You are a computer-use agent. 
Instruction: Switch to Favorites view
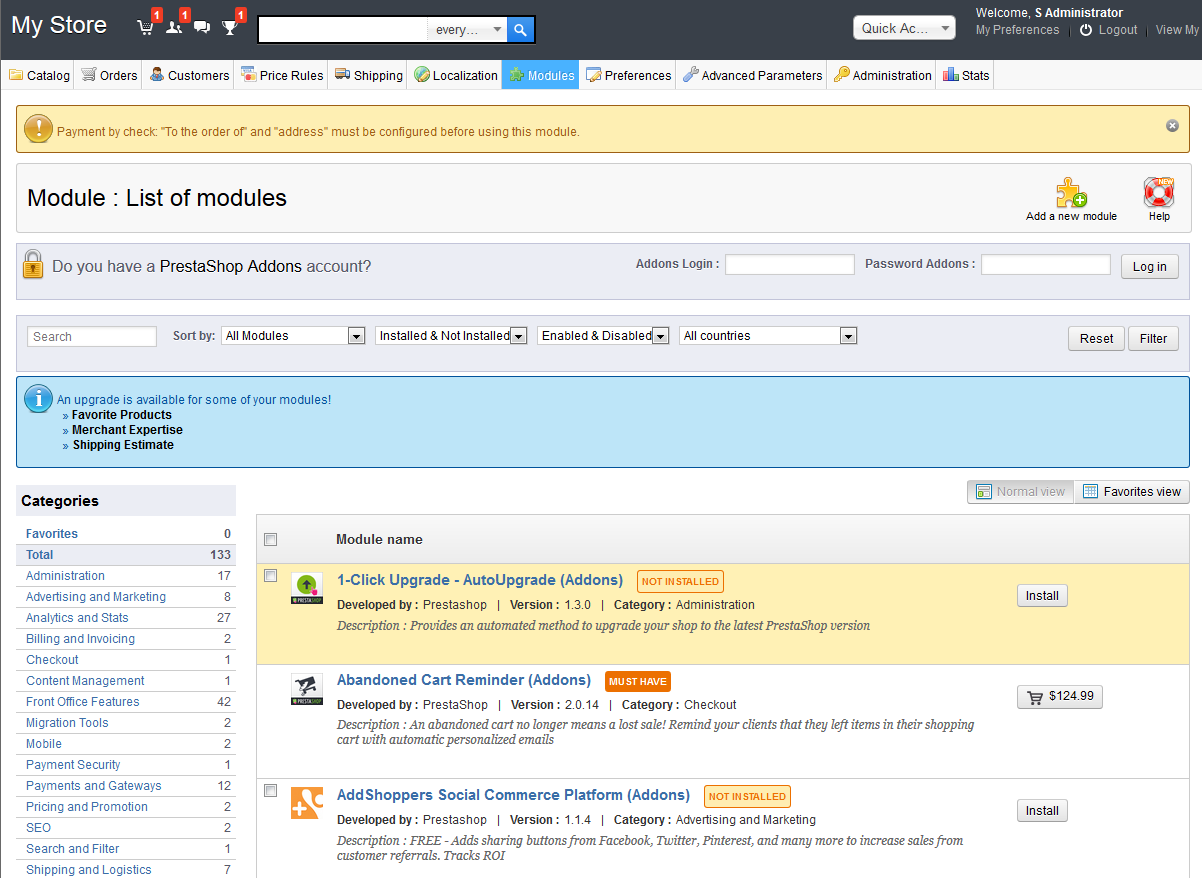tap(1132, 491)
